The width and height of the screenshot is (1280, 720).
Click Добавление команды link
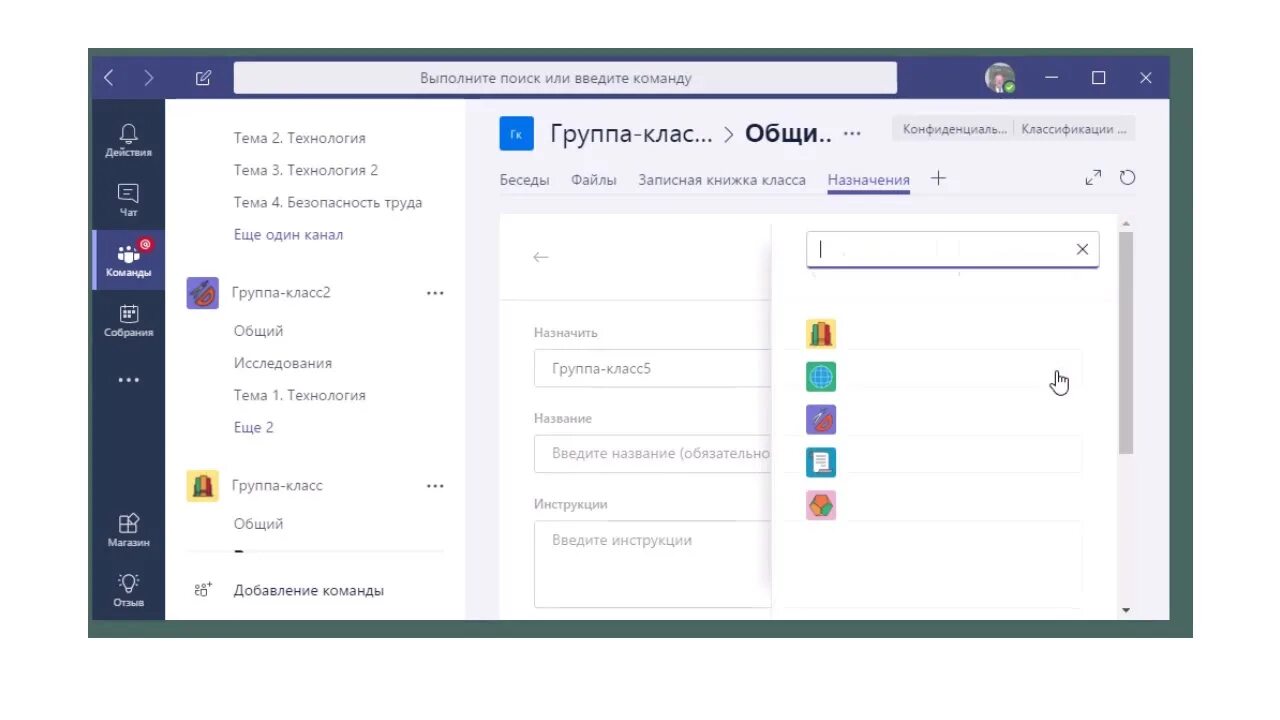pyautogui.click(x=309, y=590)
